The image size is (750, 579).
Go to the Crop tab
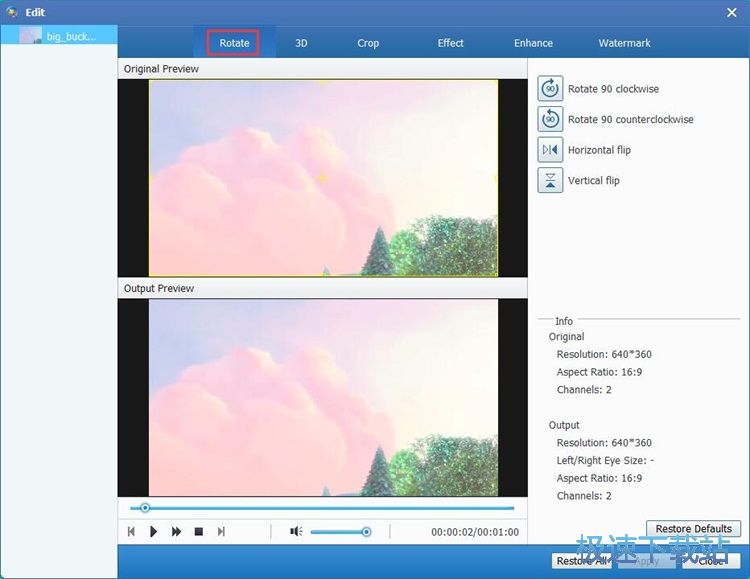pyautogui.click(x=368, y=43)
